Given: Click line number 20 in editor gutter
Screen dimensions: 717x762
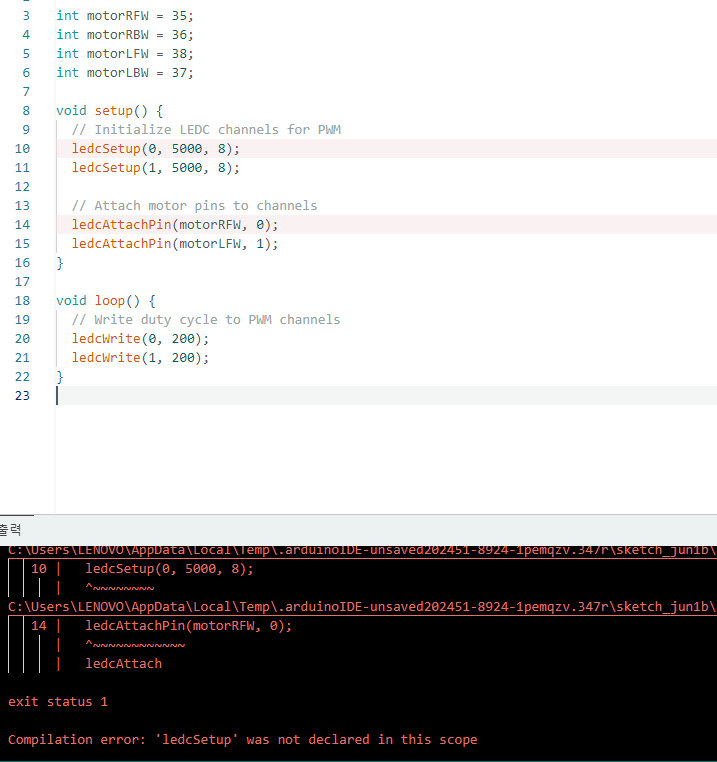Looking at the screenshot, I should pos(22,339).
